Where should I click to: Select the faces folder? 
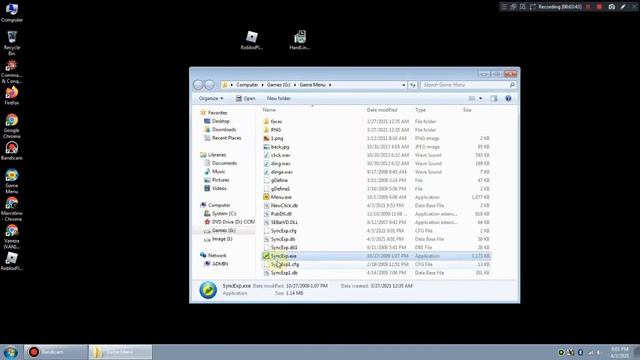(276, 122)
